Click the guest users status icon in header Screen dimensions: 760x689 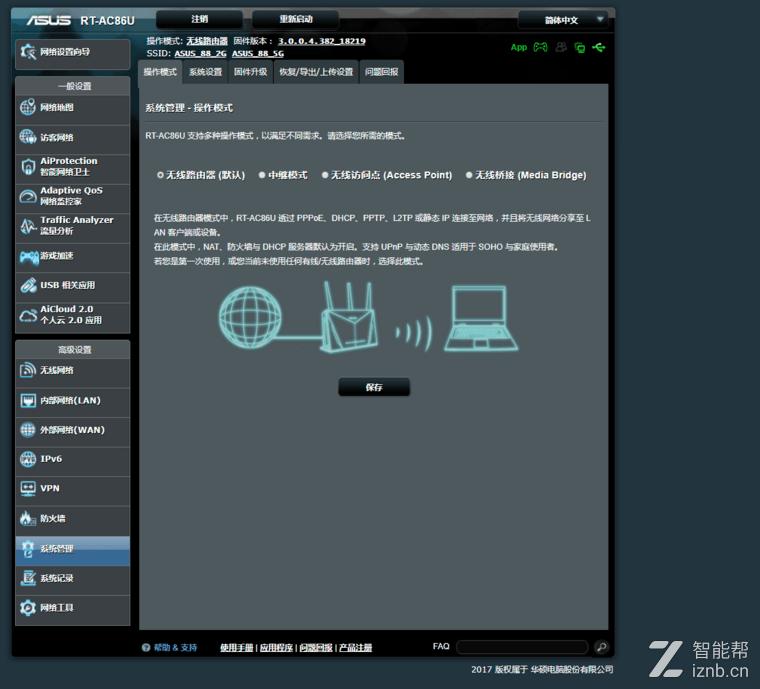coord(561,47)
